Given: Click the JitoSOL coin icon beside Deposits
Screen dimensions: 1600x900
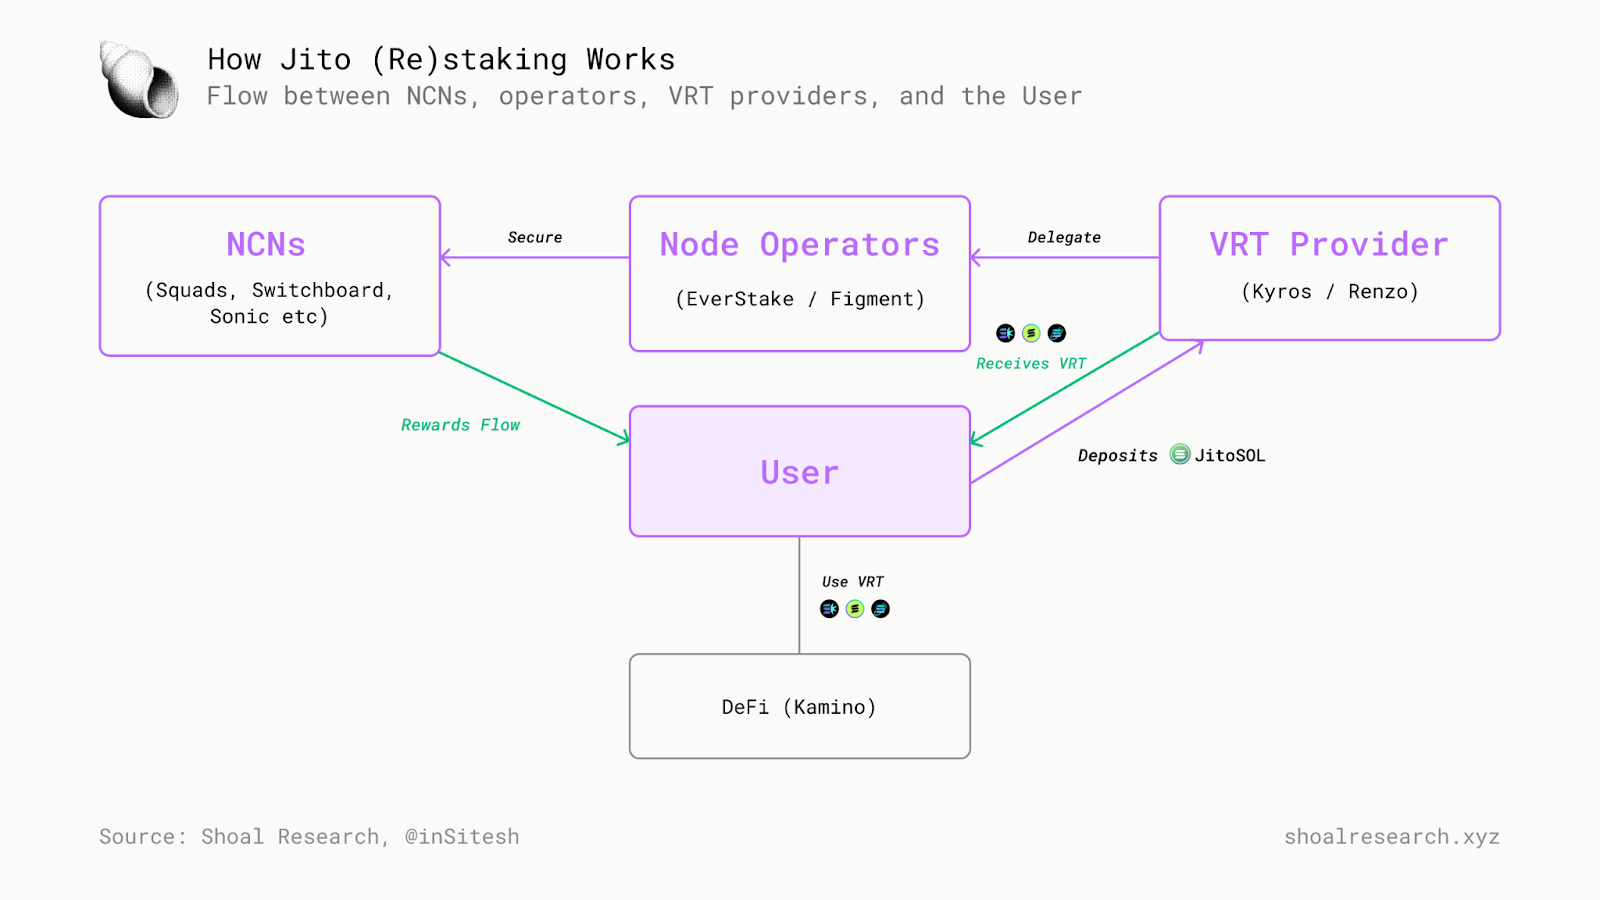Looking at the screenshot, I should pos(1180,454).
